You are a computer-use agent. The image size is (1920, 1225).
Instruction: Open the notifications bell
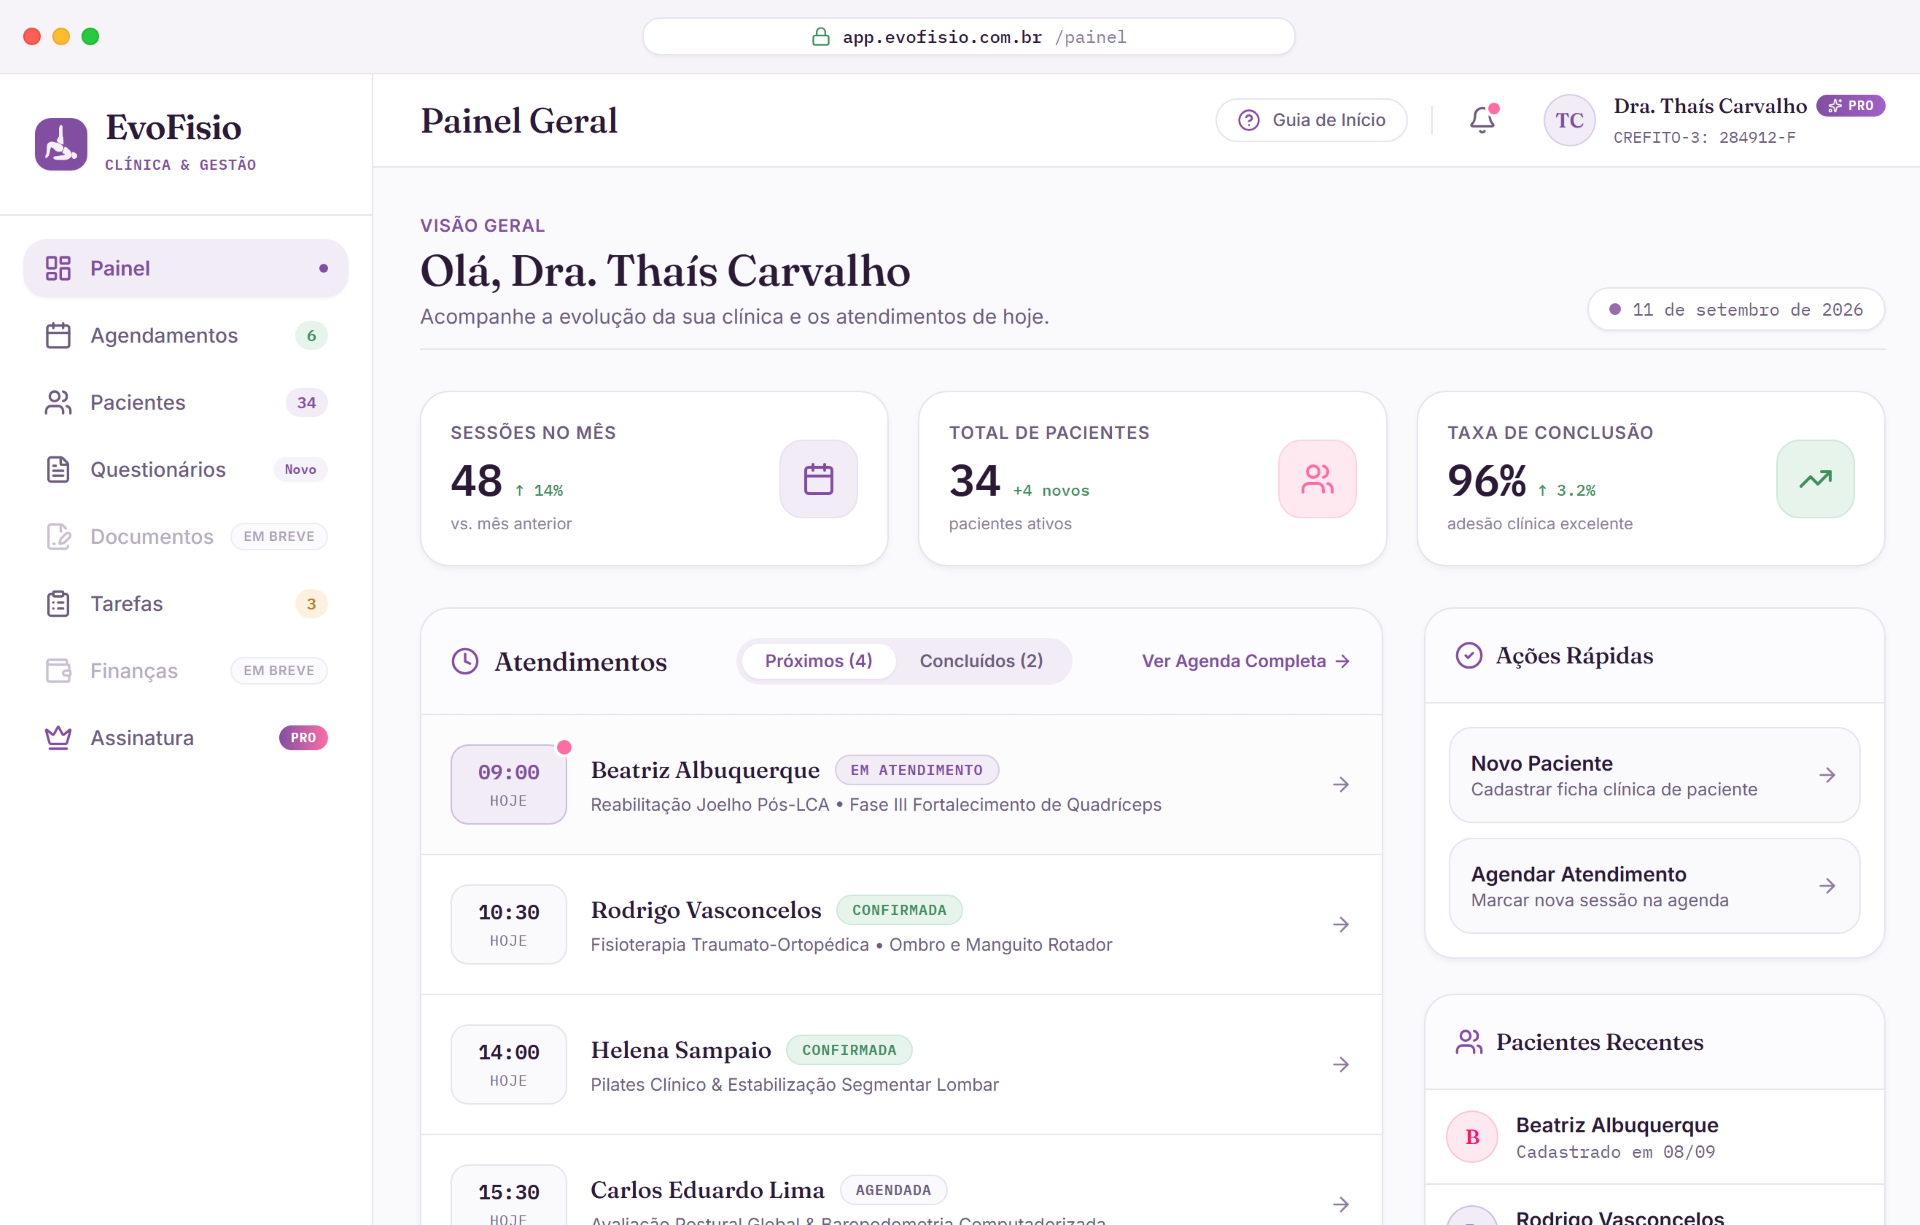click(1482, 120)
